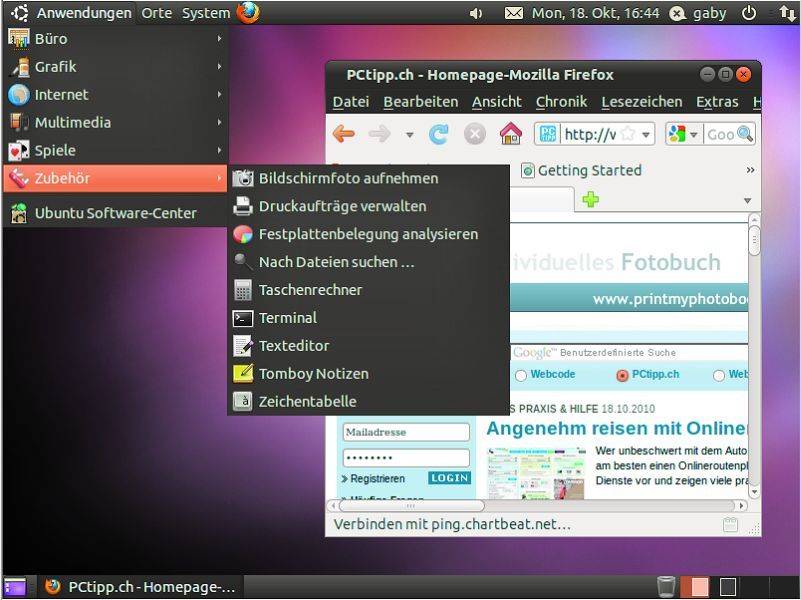Click the horizontal scrollbar thumb
The width and height of the screenshot is (801, 600).
coord(411,506)
